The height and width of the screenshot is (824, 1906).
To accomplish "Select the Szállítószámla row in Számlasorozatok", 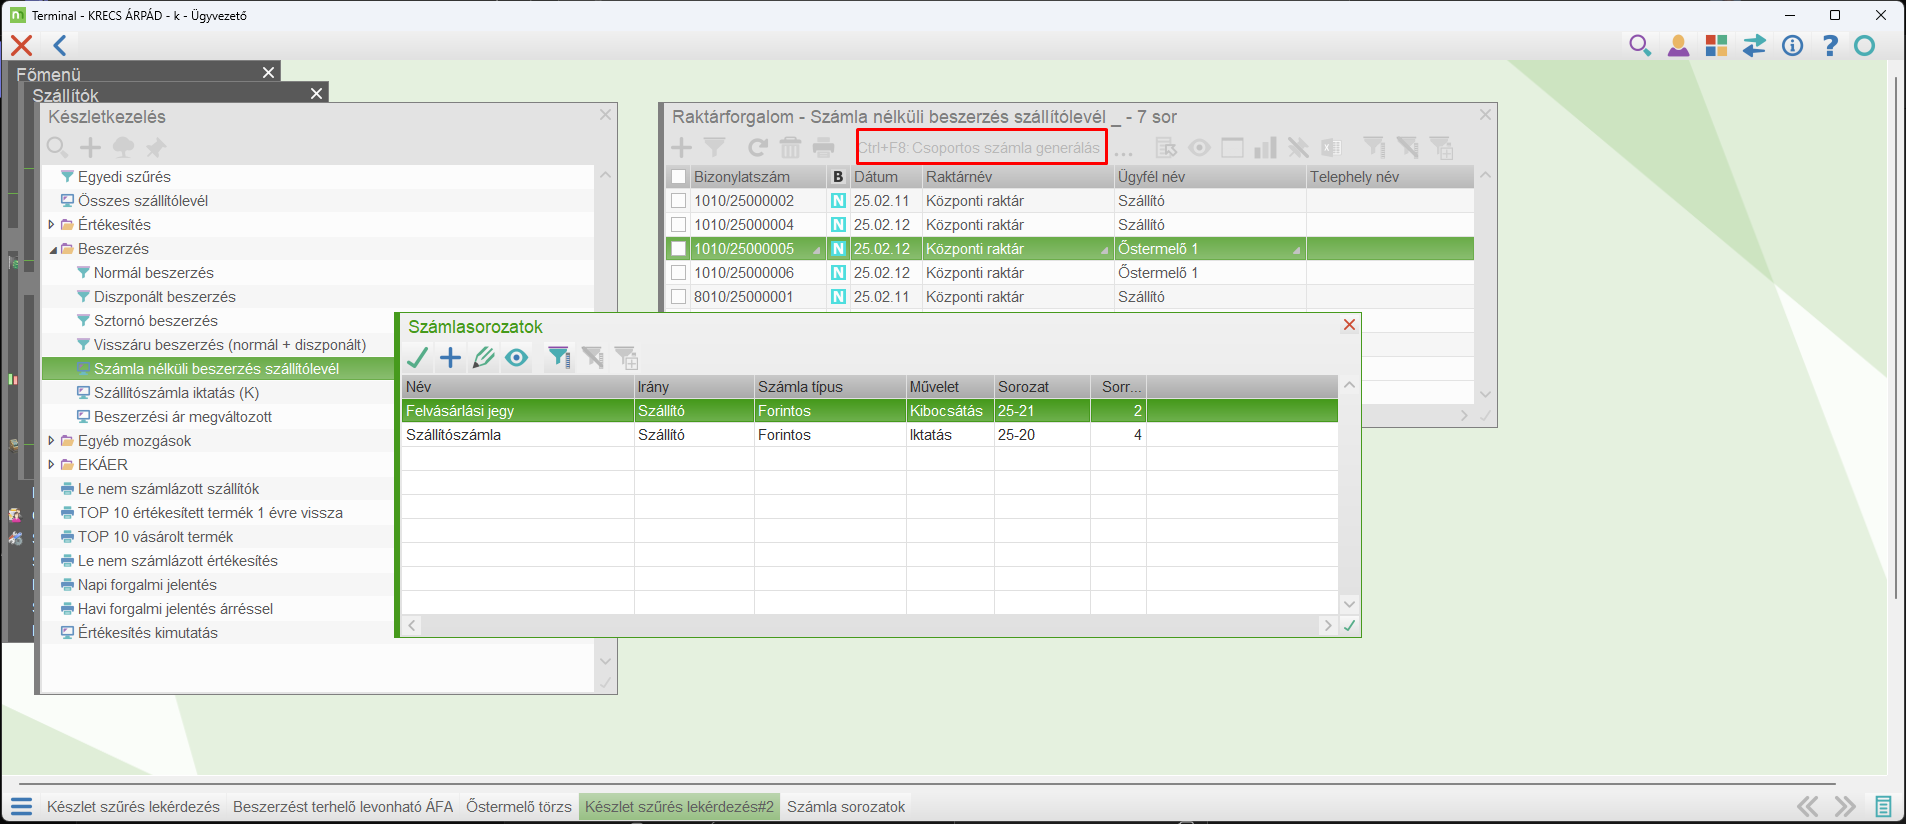I will [870, 435].
